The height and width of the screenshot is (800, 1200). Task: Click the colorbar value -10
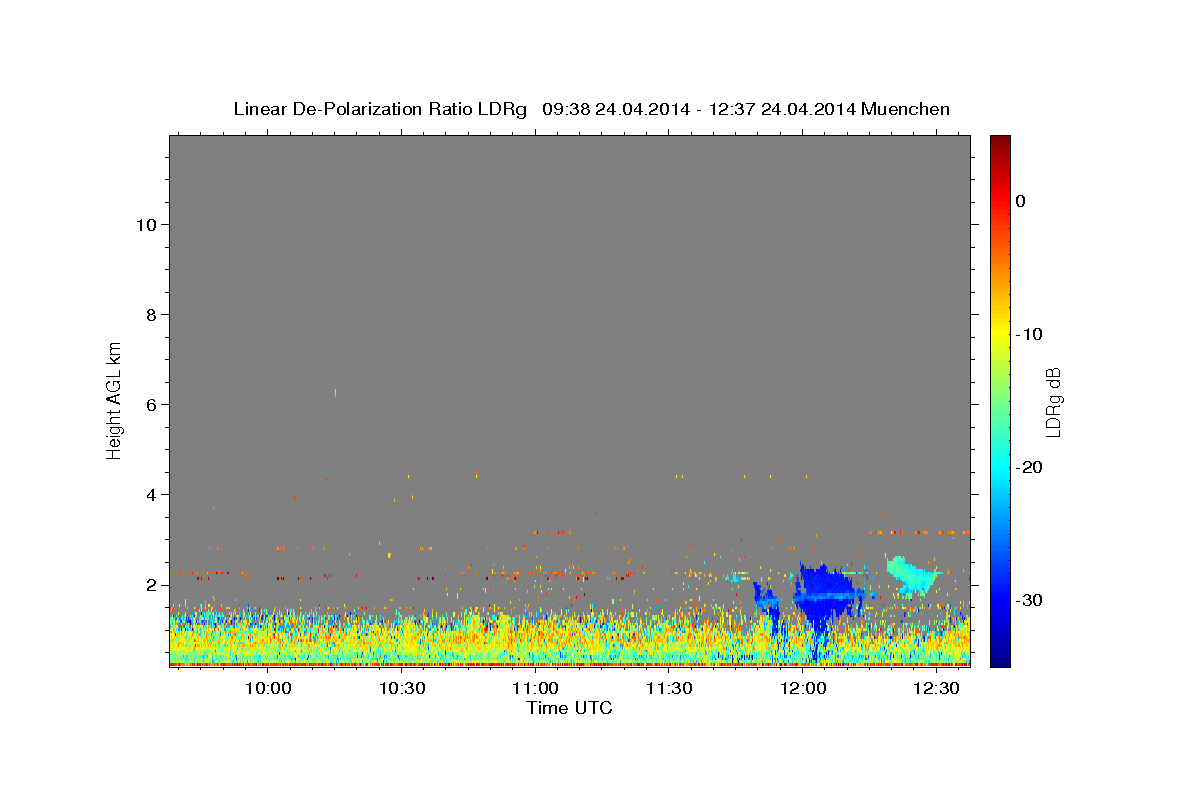click(x=1029, y=334)
